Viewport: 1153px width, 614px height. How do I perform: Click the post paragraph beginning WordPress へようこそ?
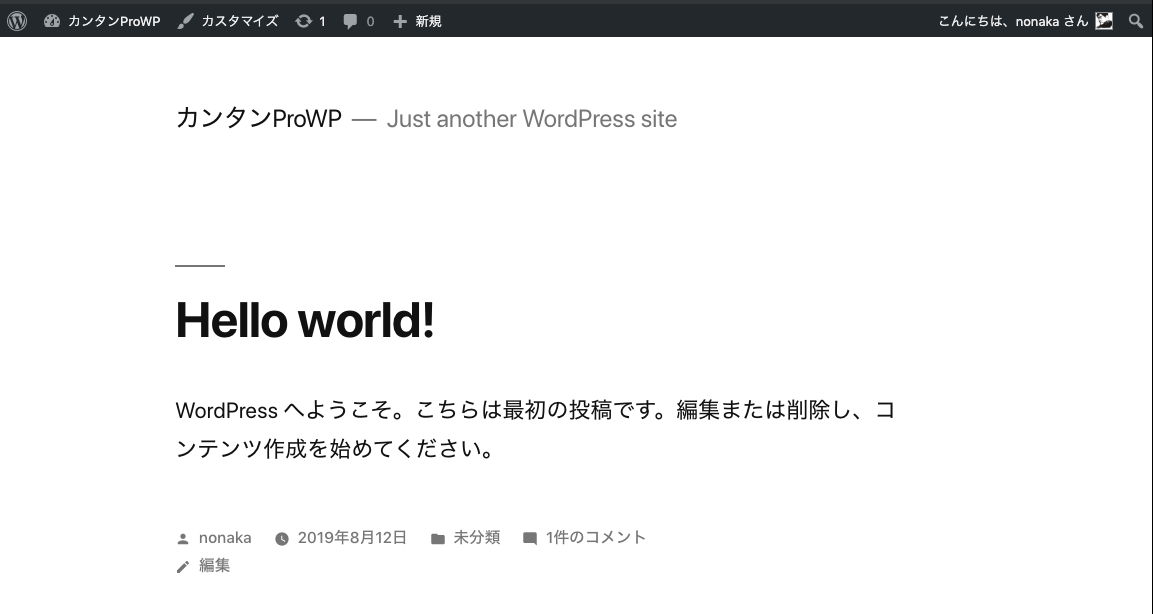point(535,429)
